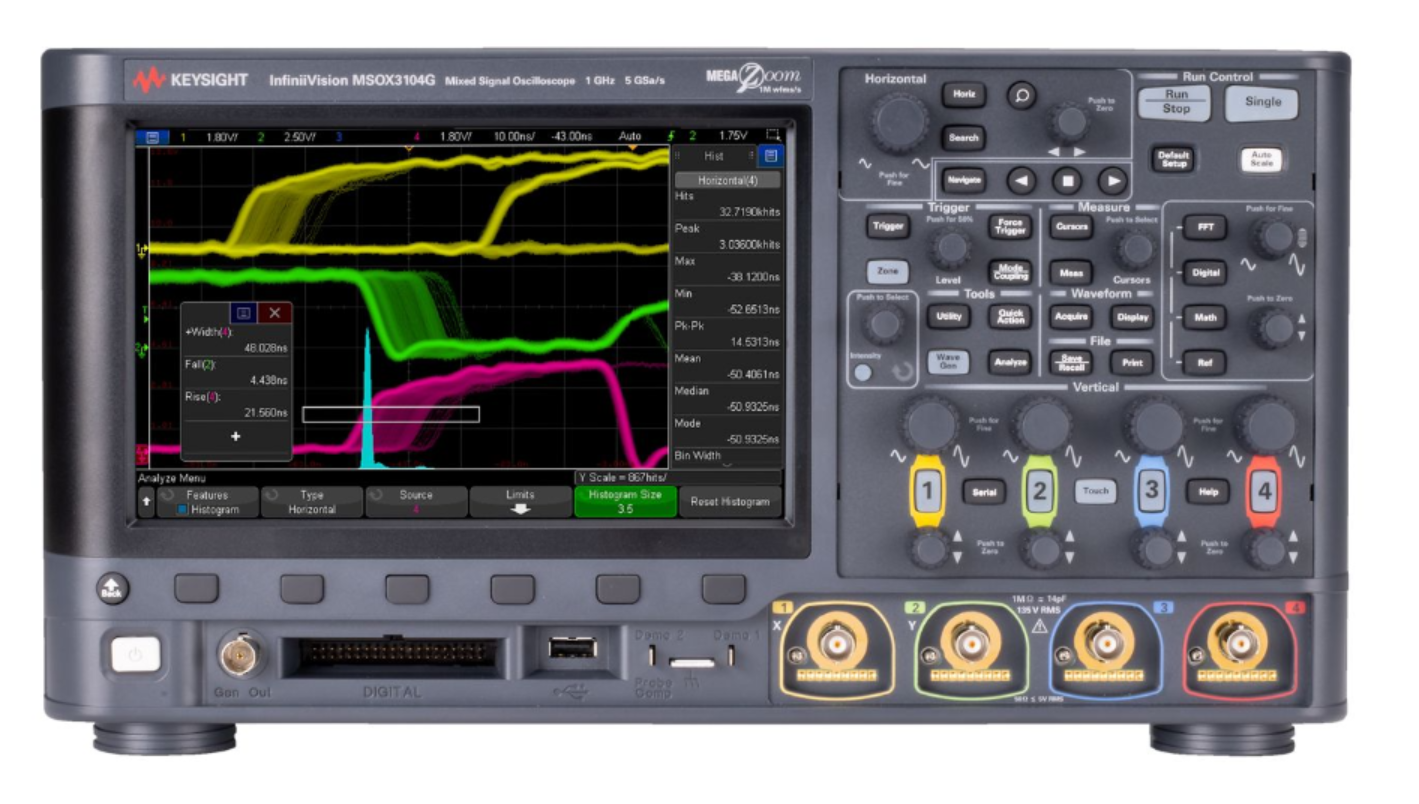The width and height of the screenshot is (1419, 804).
Task: Expand the Horizontal(4) histogram header
Action: click(x=726, y=180)
